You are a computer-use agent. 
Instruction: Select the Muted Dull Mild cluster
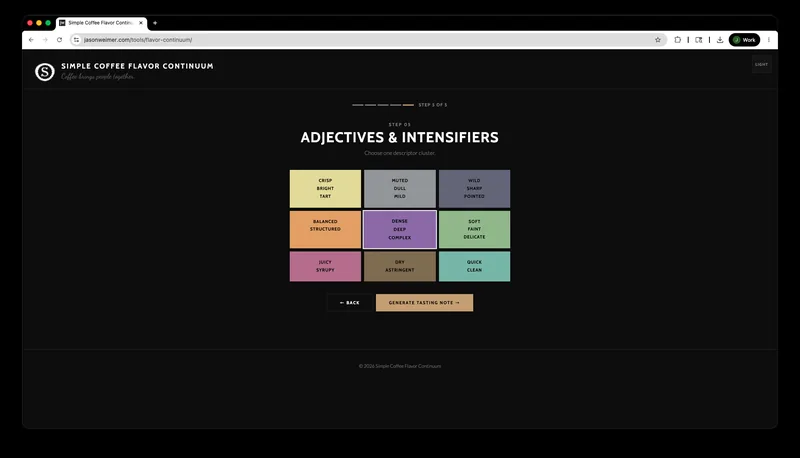399,189
